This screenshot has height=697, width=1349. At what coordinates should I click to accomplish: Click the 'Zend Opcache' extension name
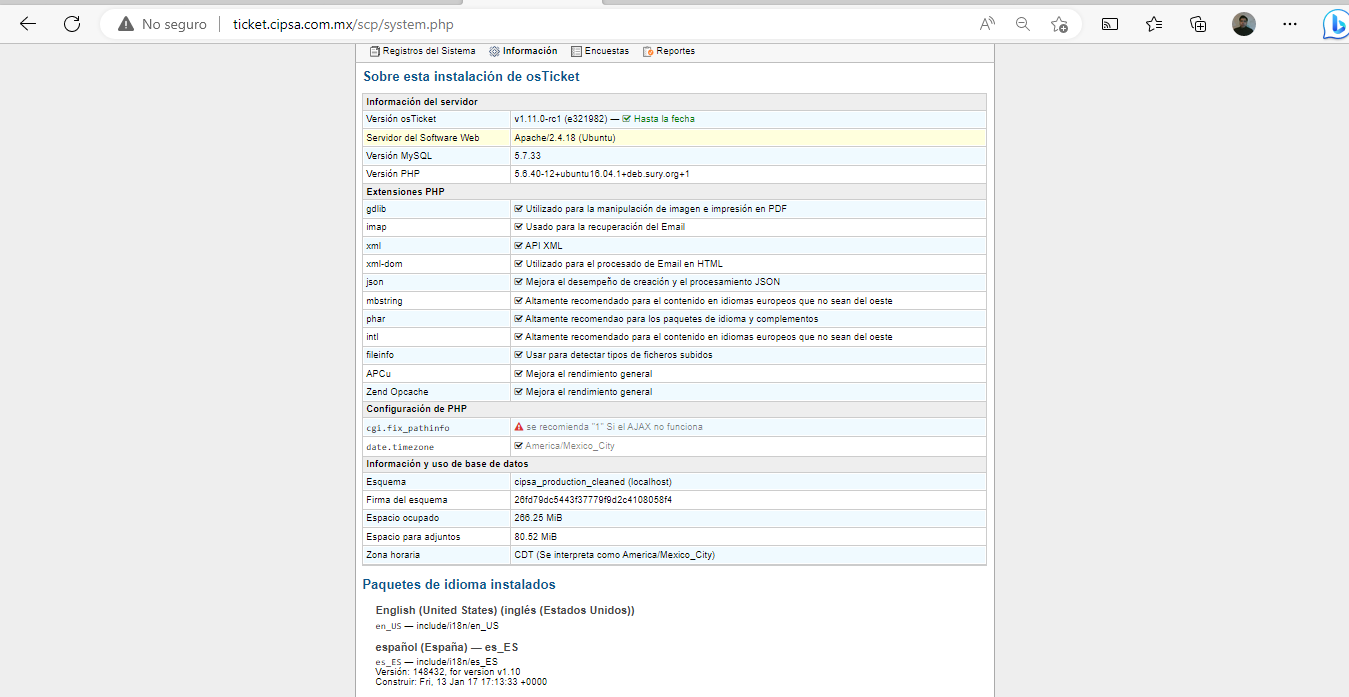coord(397,392)
